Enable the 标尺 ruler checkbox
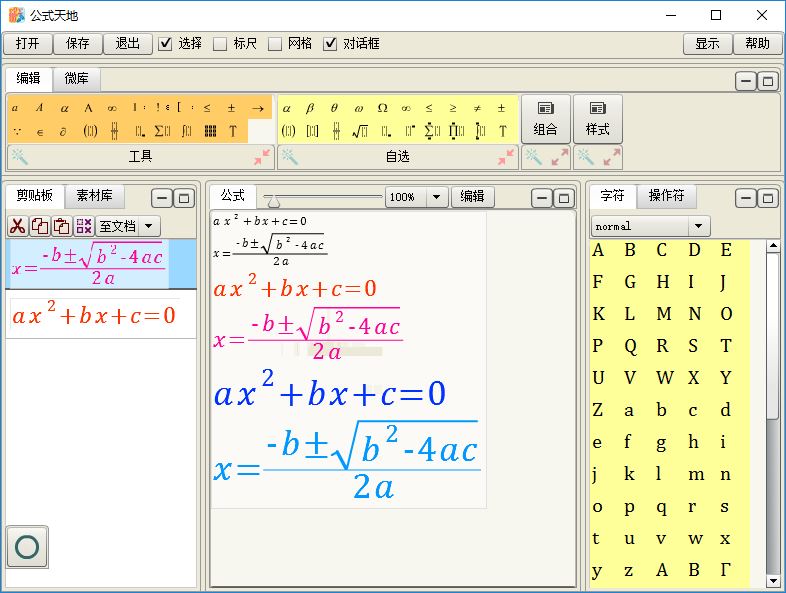 [220, 44]
